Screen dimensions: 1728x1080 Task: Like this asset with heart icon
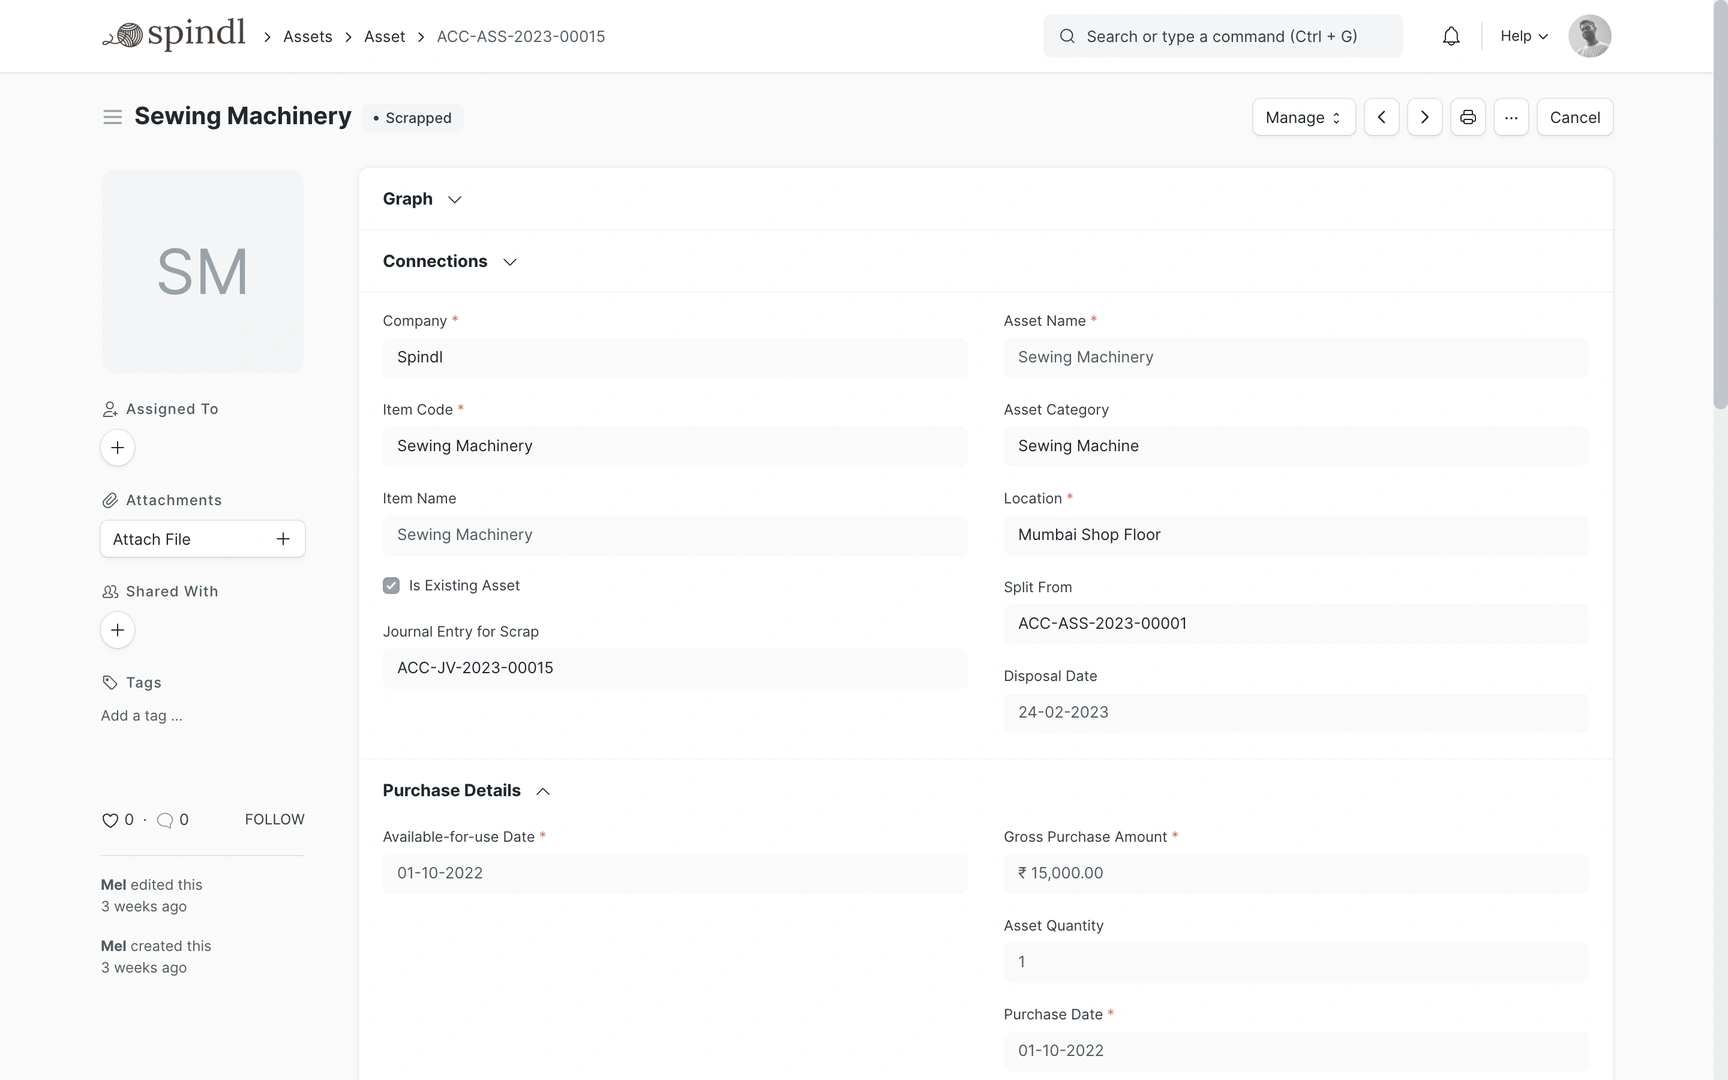tap(110, 820)
